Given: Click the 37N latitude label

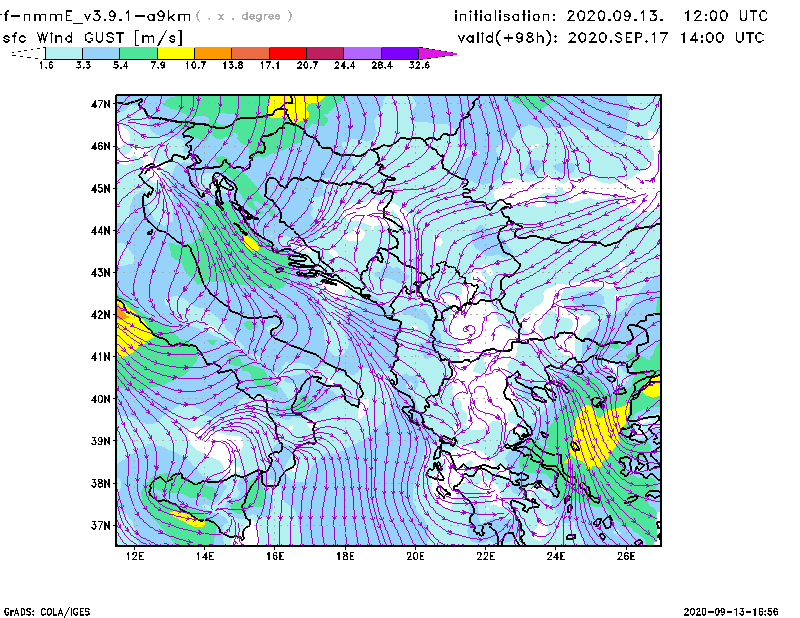Looking at the screenshot, I should [101, 525].
